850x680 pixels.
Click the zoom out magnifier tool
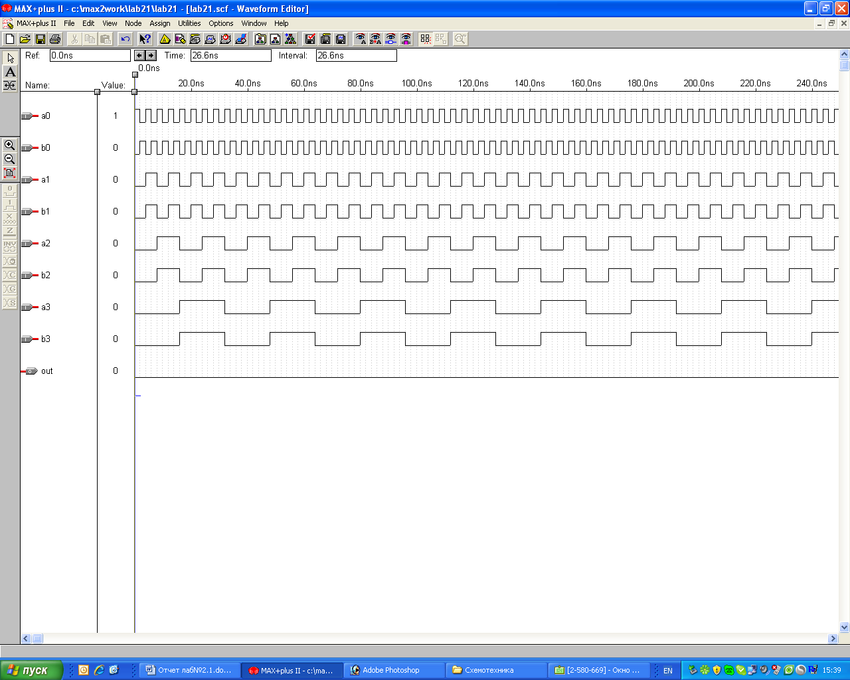[x=10, y=159]
